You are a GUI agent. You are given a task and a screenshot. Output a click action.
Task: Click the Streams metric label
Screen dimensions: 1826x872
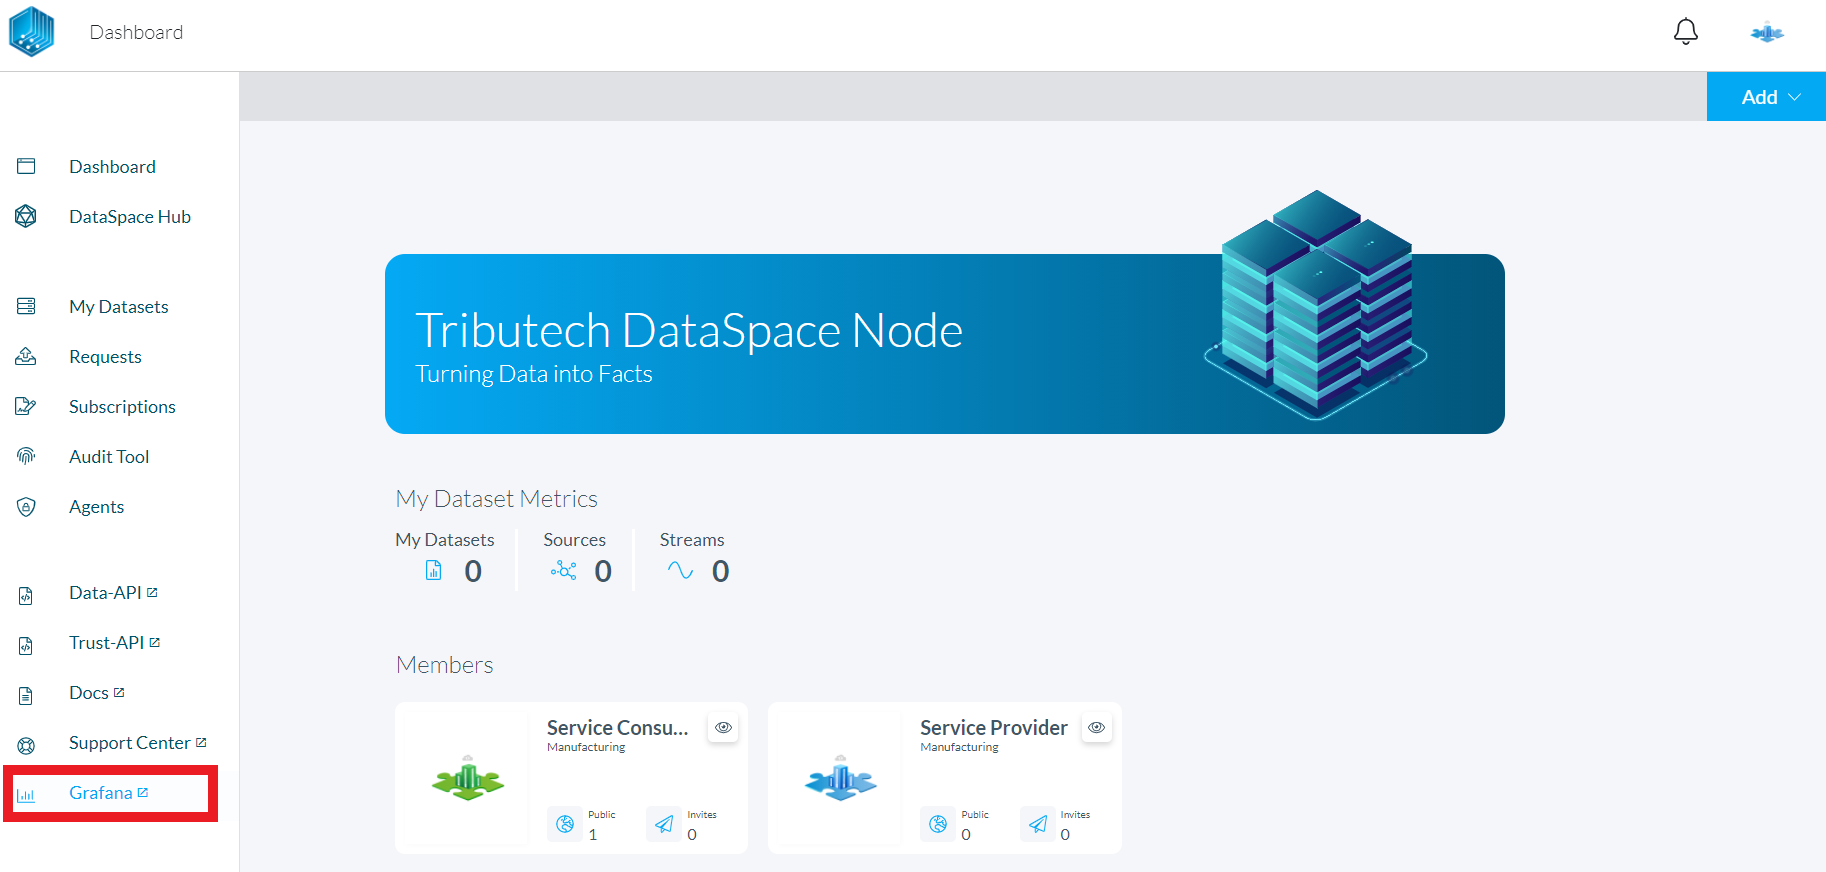(692, 540)
